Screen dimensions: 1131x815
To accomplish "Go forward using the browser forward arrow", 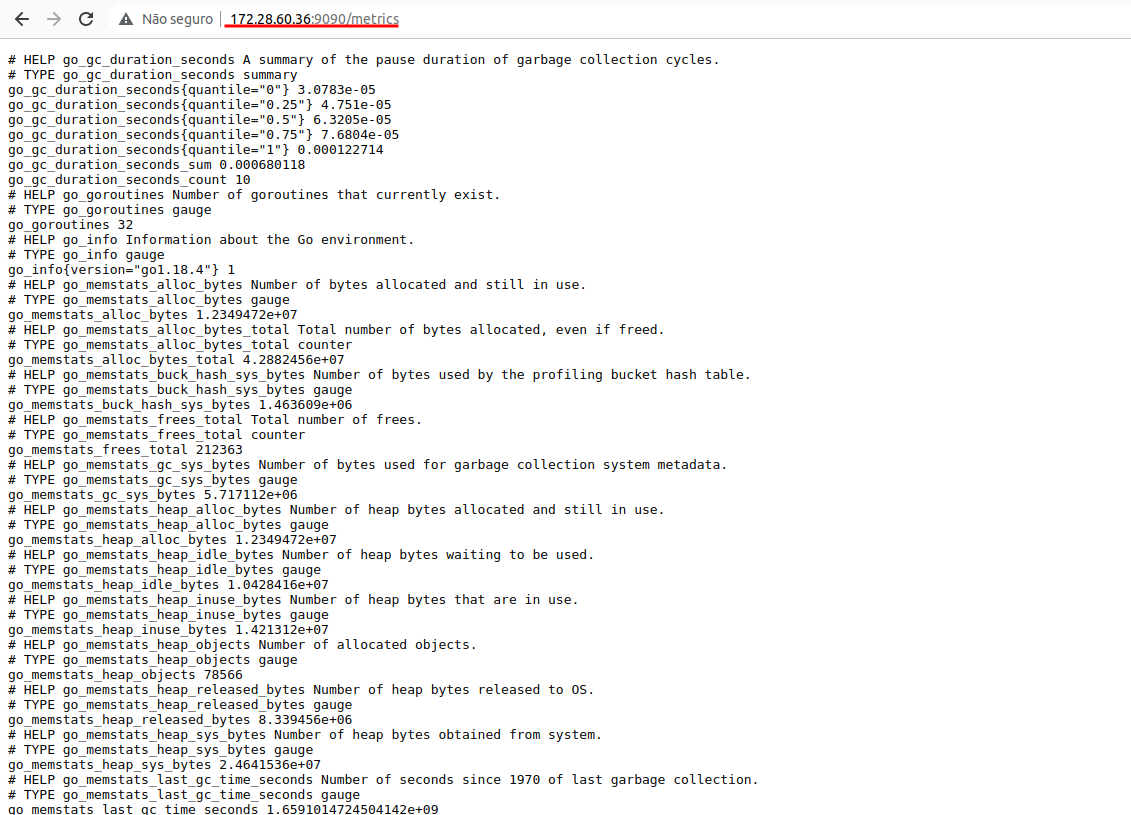I will 54,19.
